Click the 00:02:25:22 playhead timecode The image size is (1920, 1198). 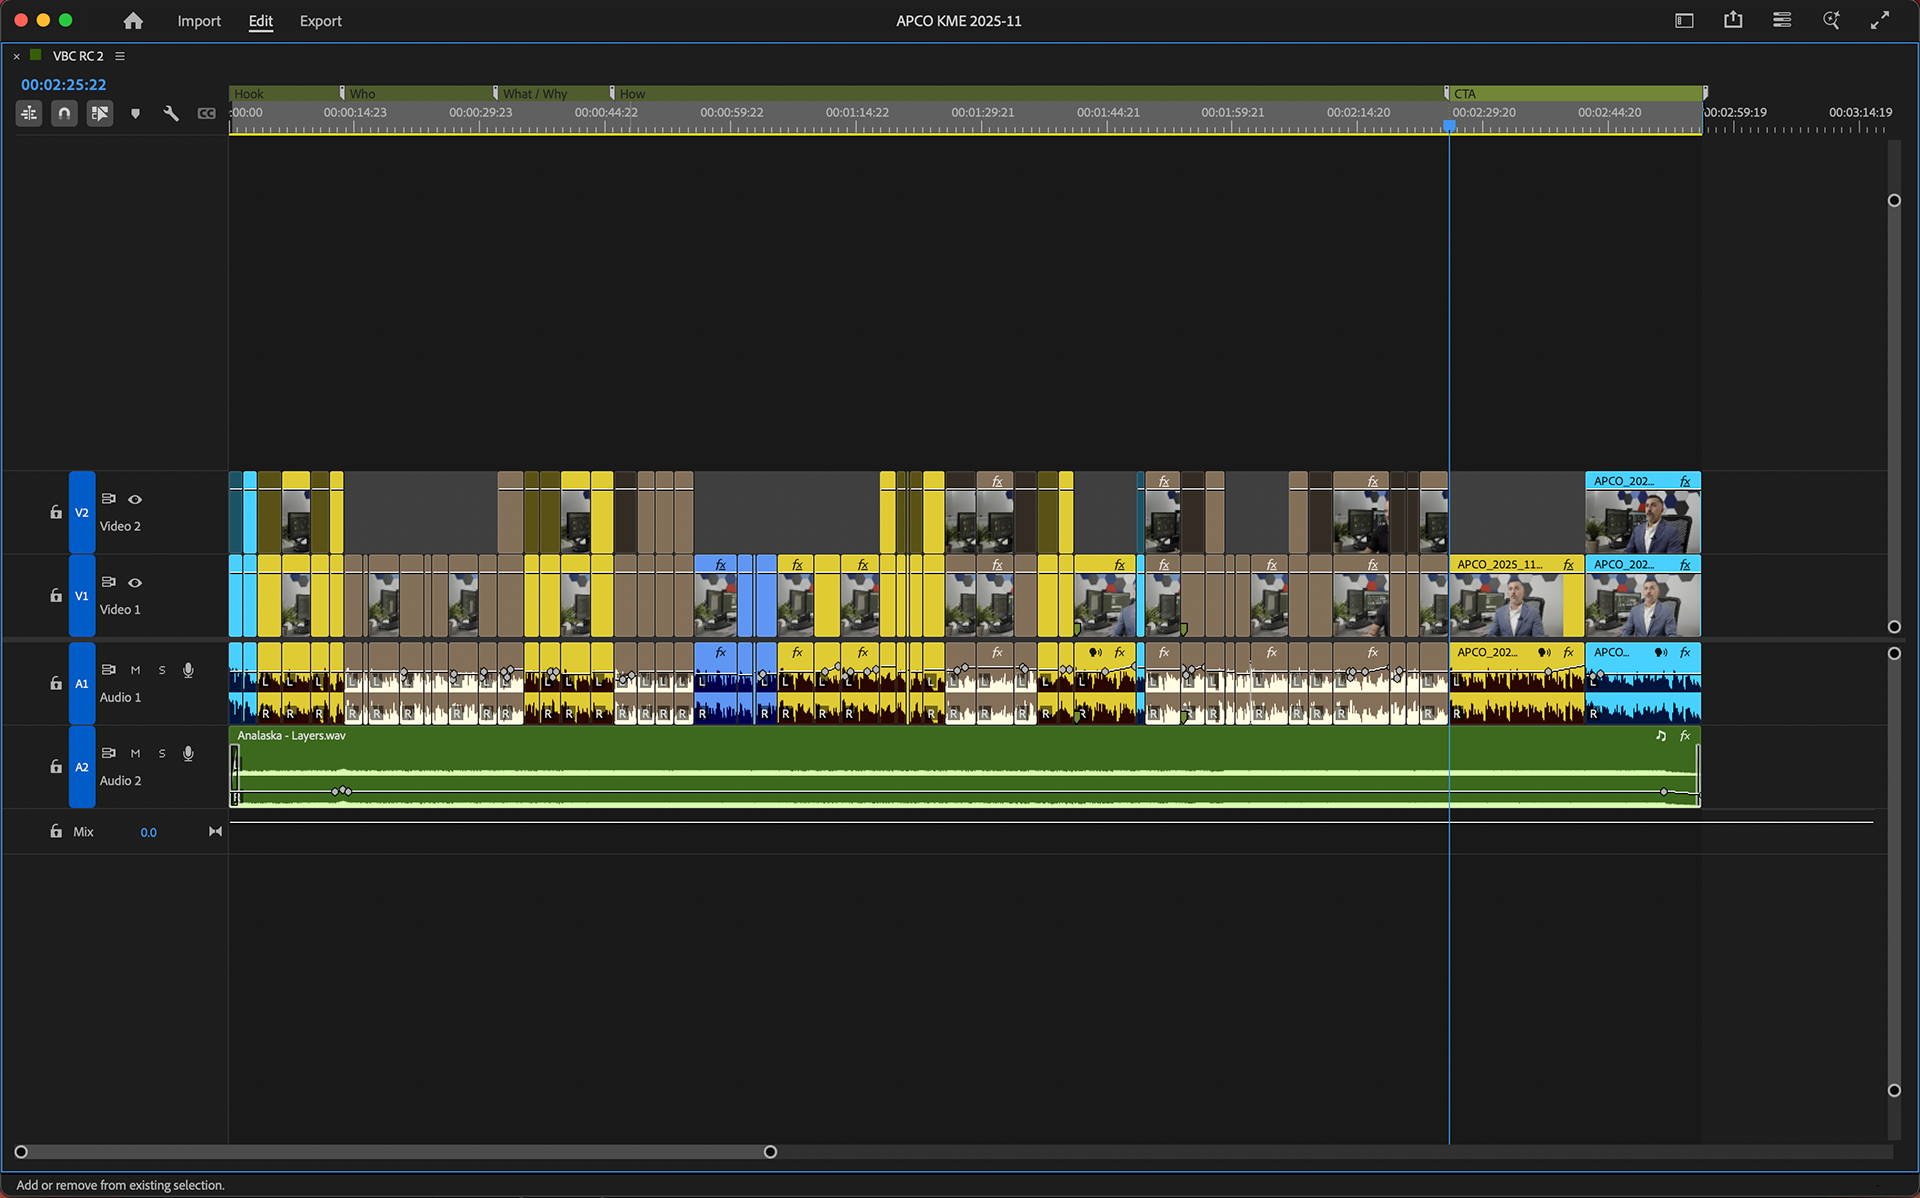click(63, 85)
